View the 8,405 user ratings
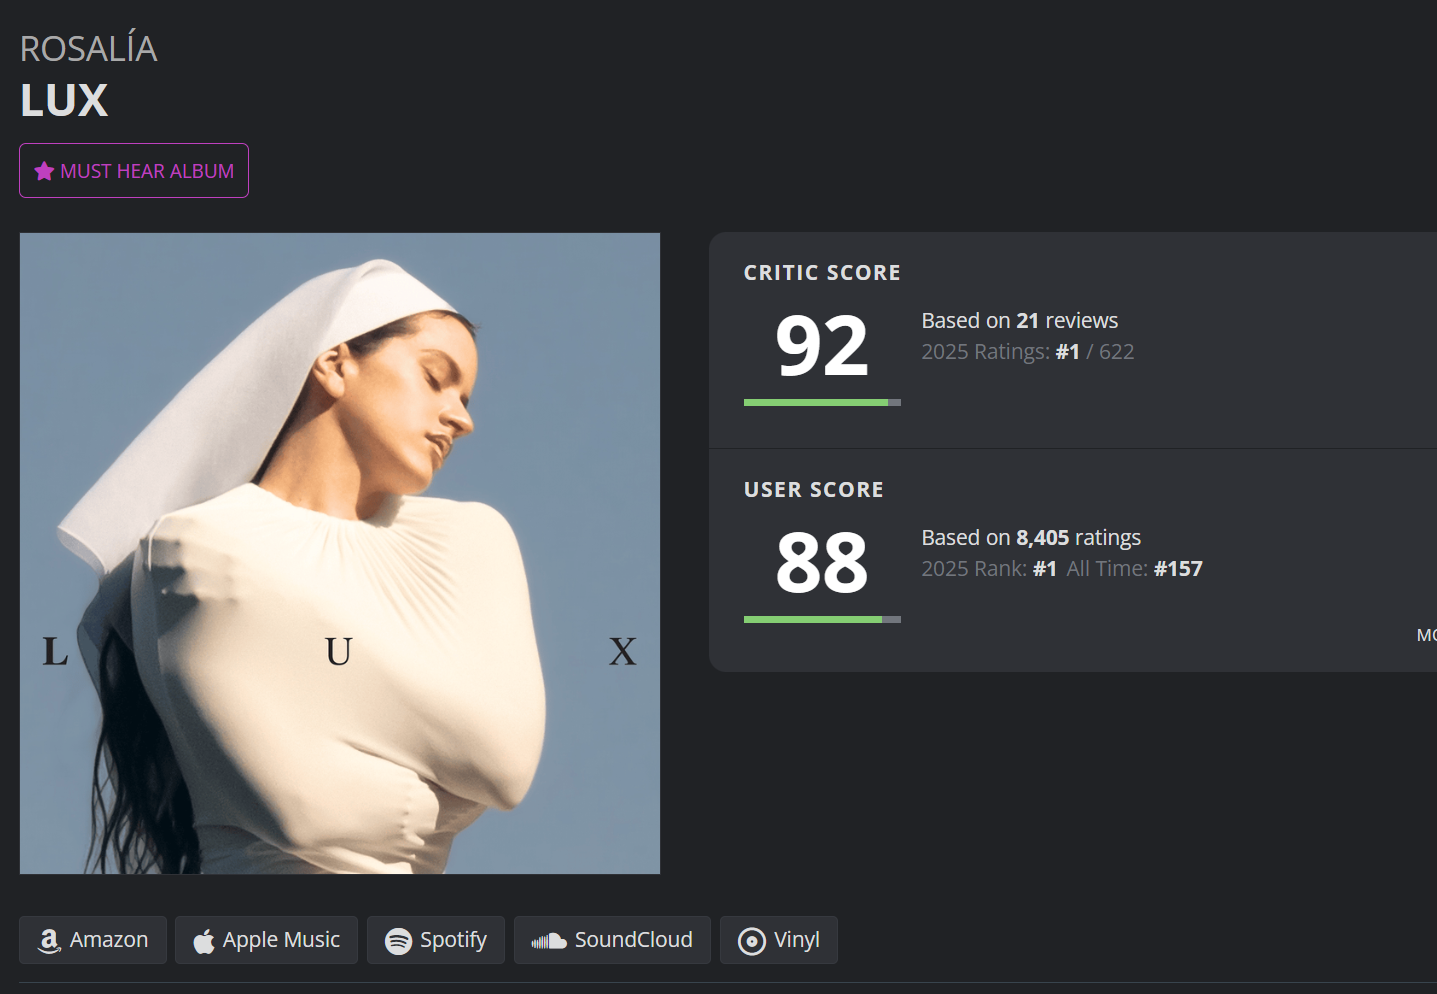 coord(1042,538)
